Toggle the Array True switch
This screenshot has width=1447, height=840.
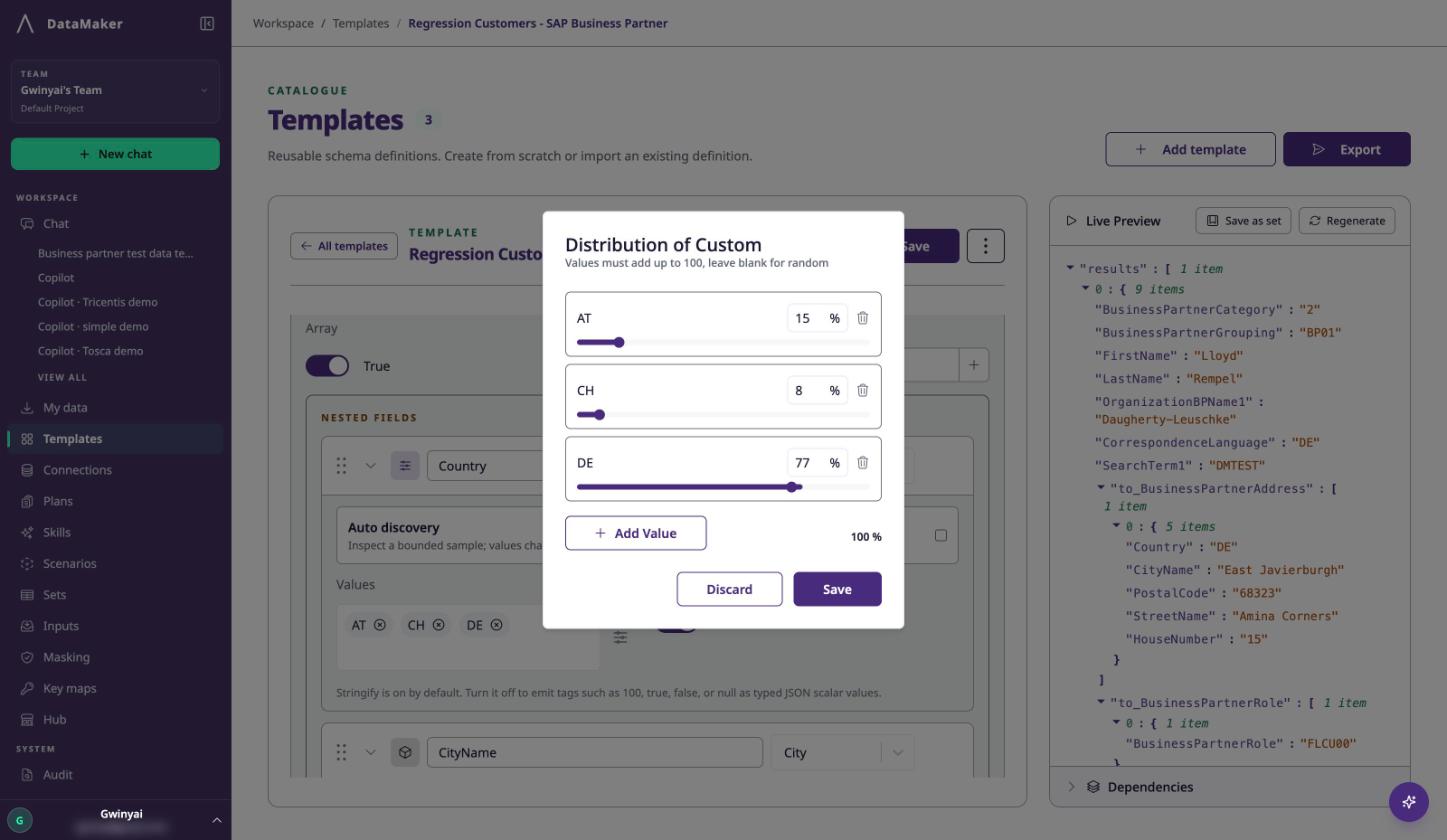pyautogui.click(x=327, y=366)
